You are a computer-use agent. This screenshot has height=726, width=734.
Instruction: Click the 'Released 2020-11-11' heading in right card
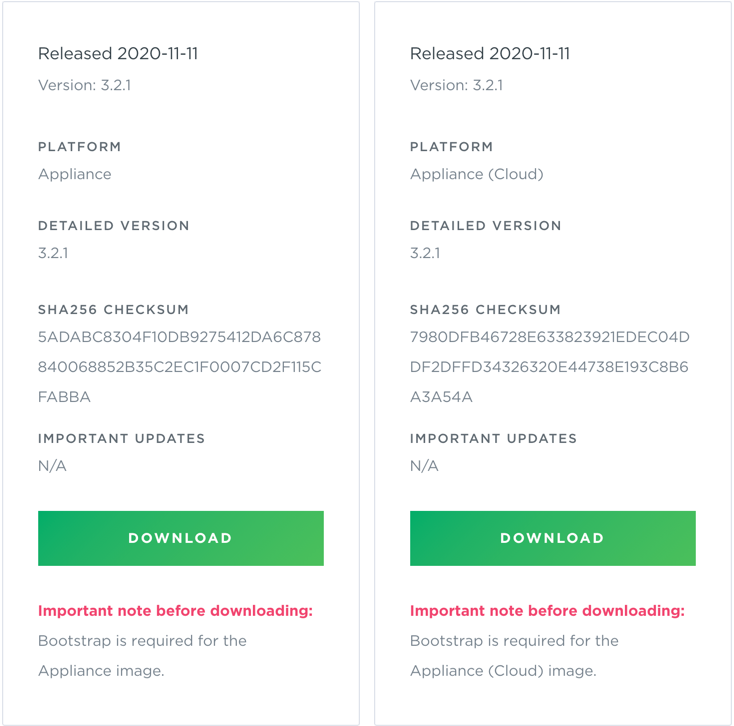pyautogui.click(x=490, y=53)
